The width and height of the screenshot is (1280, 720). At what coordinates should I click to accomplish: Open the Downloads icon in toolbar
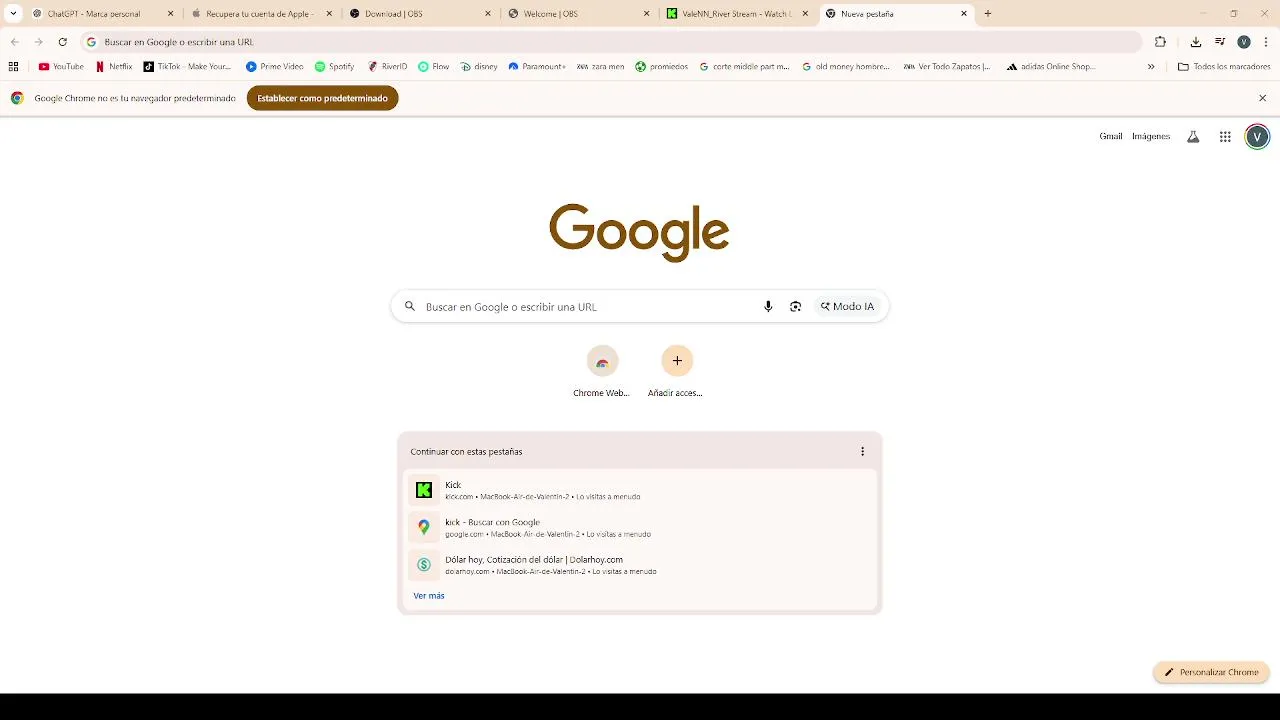click(x=1196, y=42)
